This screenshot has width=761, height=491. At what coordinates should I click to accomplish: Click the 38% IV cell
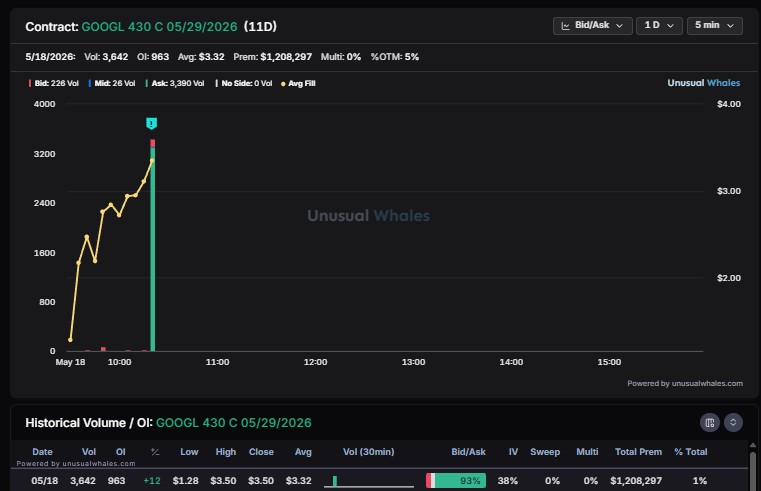click(508, 481)
